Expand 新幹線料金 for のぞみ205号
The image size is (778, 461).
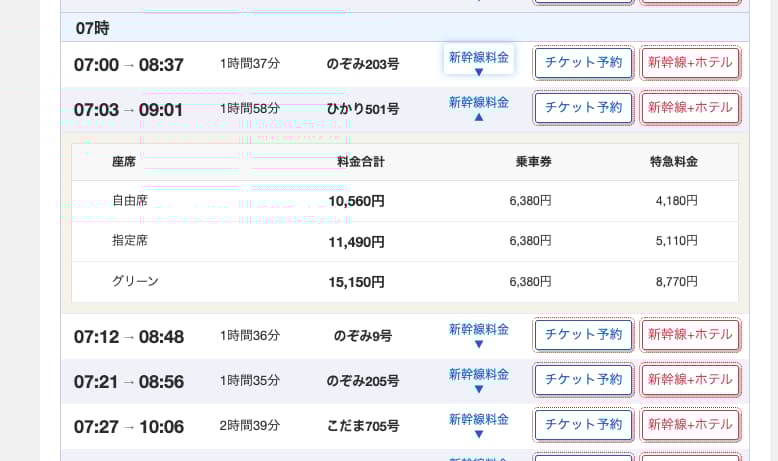pos(479,381)
